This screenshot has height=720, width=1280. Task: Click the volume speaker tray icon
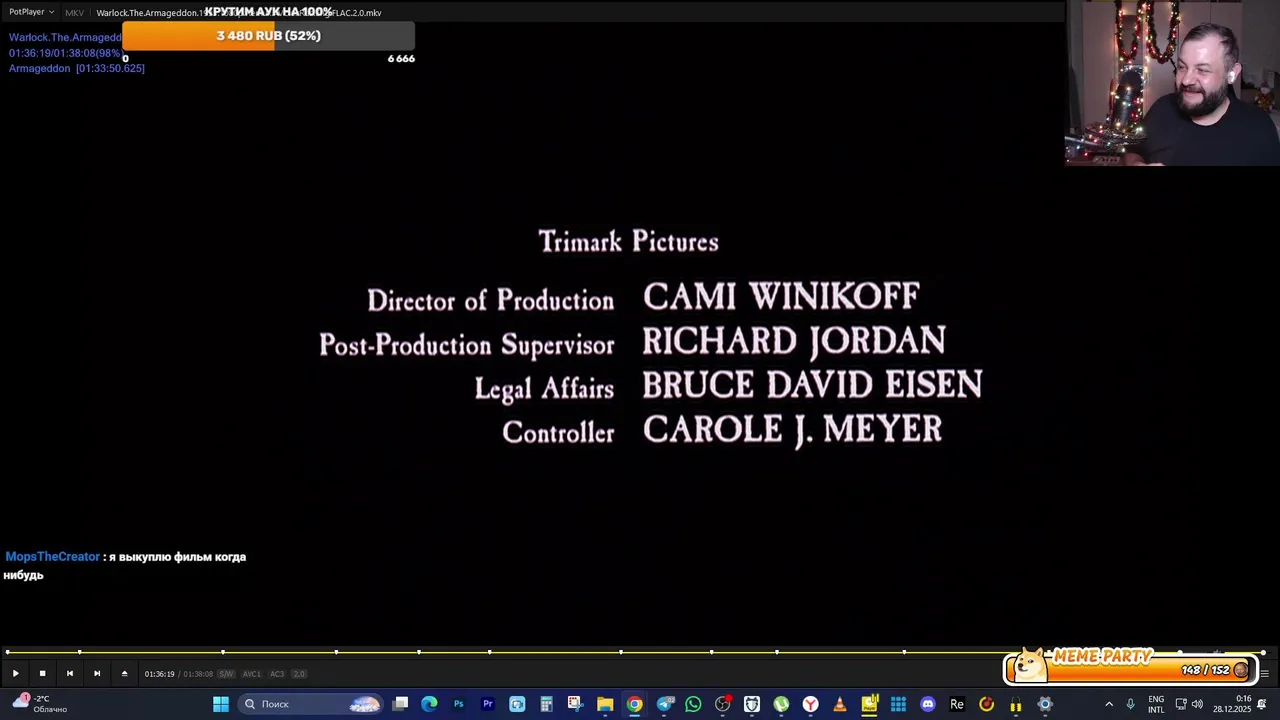click(x=1197, y=704)
